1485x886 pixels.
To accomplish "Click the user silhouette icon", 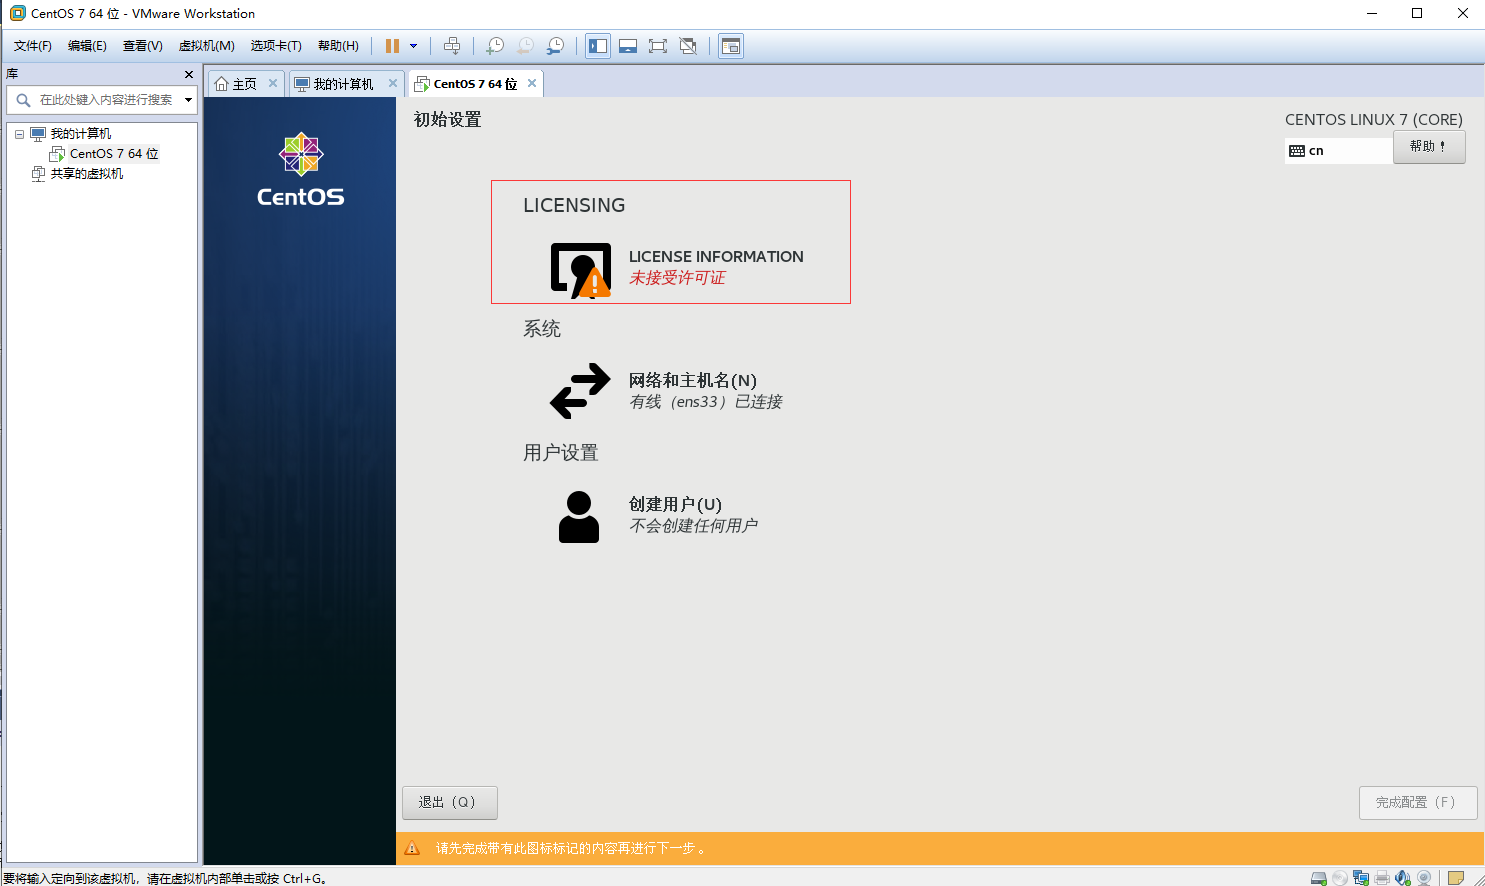I will 579,517.
